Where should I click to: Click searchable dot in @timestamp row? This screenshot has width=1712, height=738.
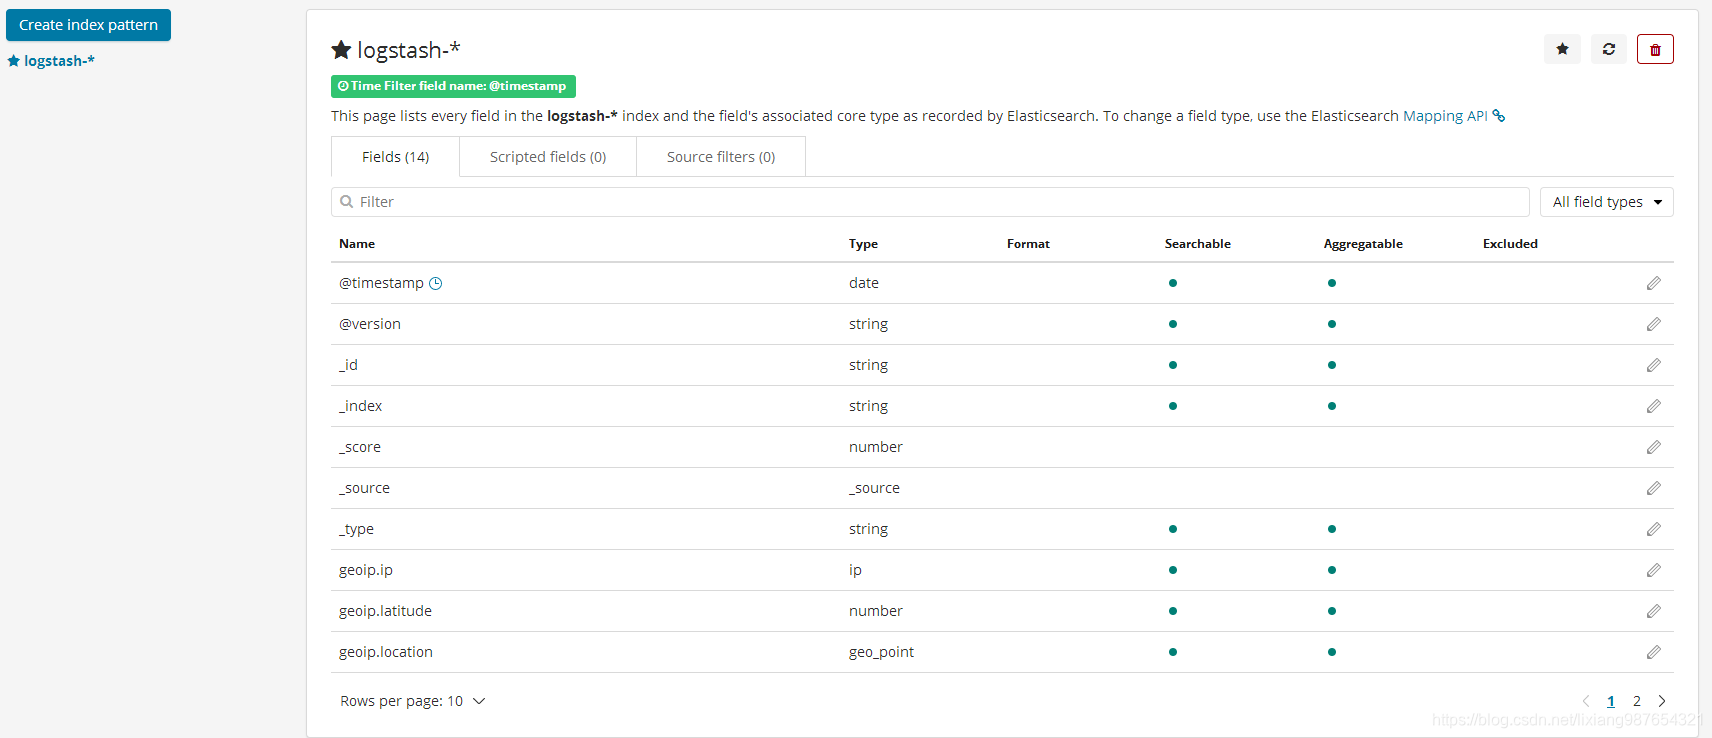pyautogui.click(x=1173, y=283)
